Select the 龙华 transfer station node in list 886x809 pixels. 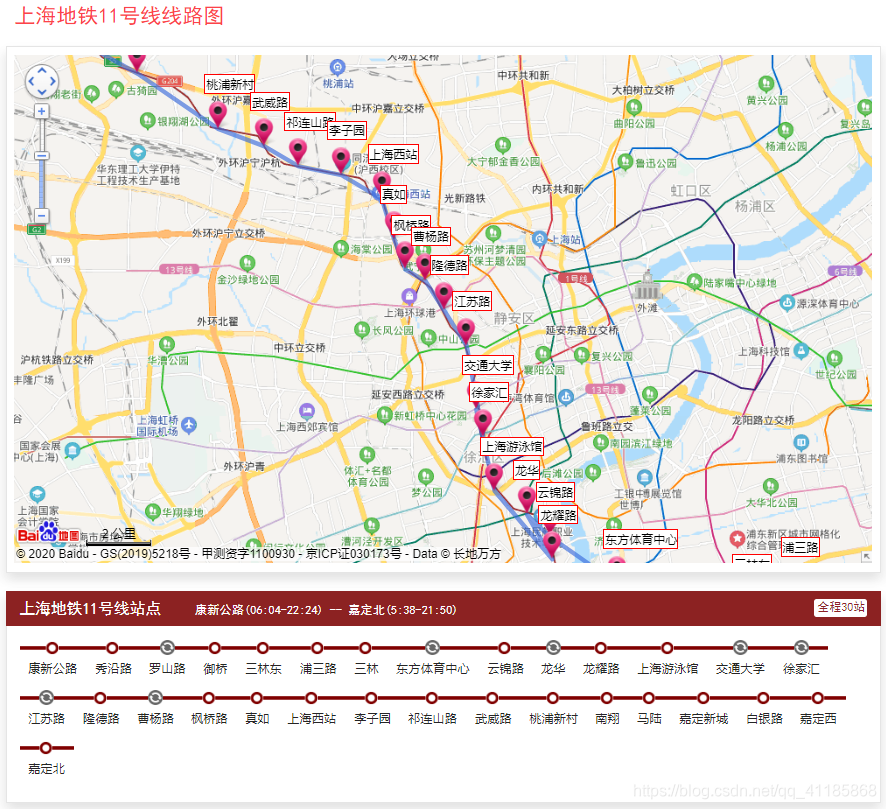(553, 647)
